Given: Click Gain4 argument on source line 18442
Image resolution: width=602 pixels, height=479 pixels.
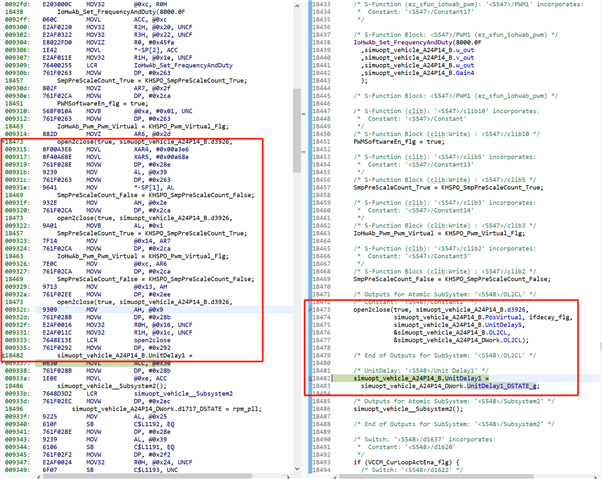Looking at the screenshot, I should coord(465,73).
